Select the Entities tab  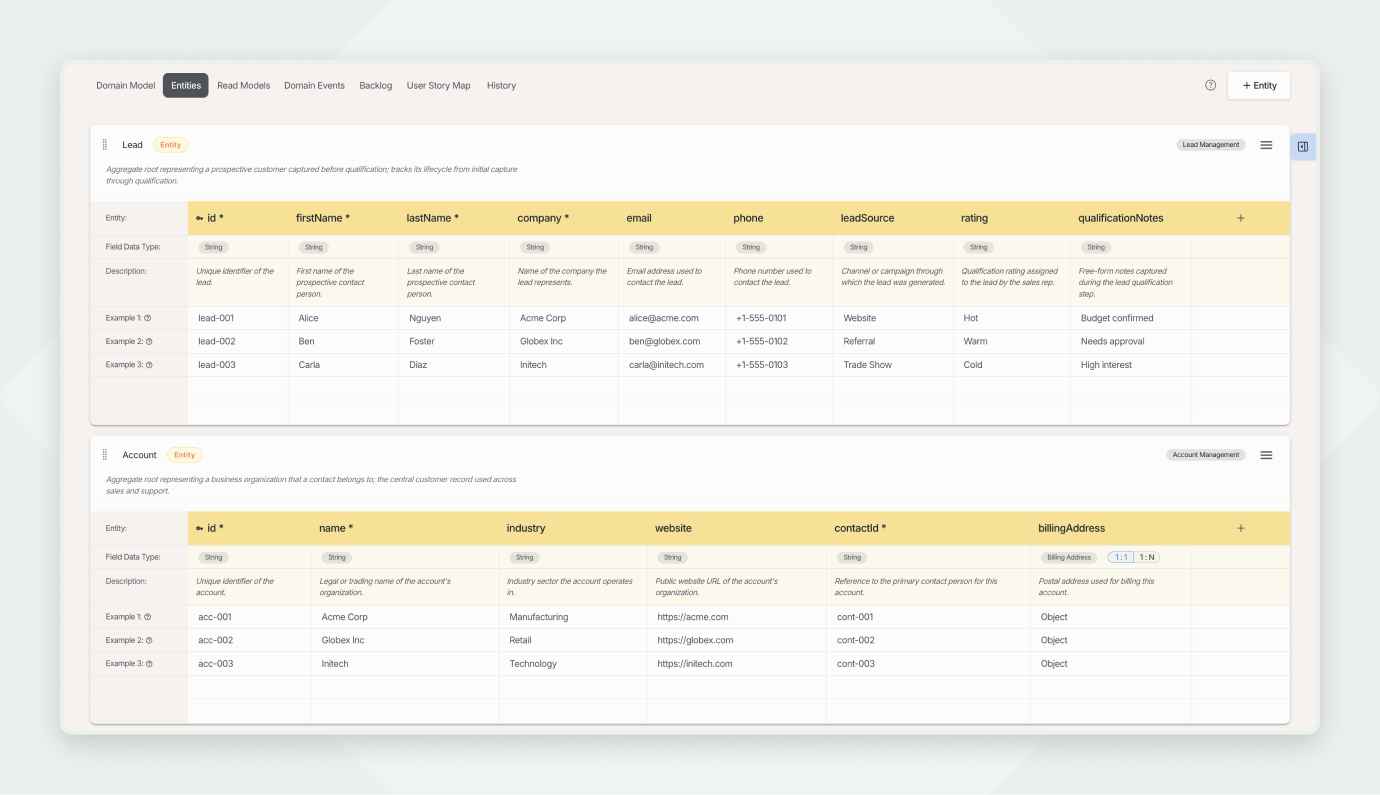[186, 86]
